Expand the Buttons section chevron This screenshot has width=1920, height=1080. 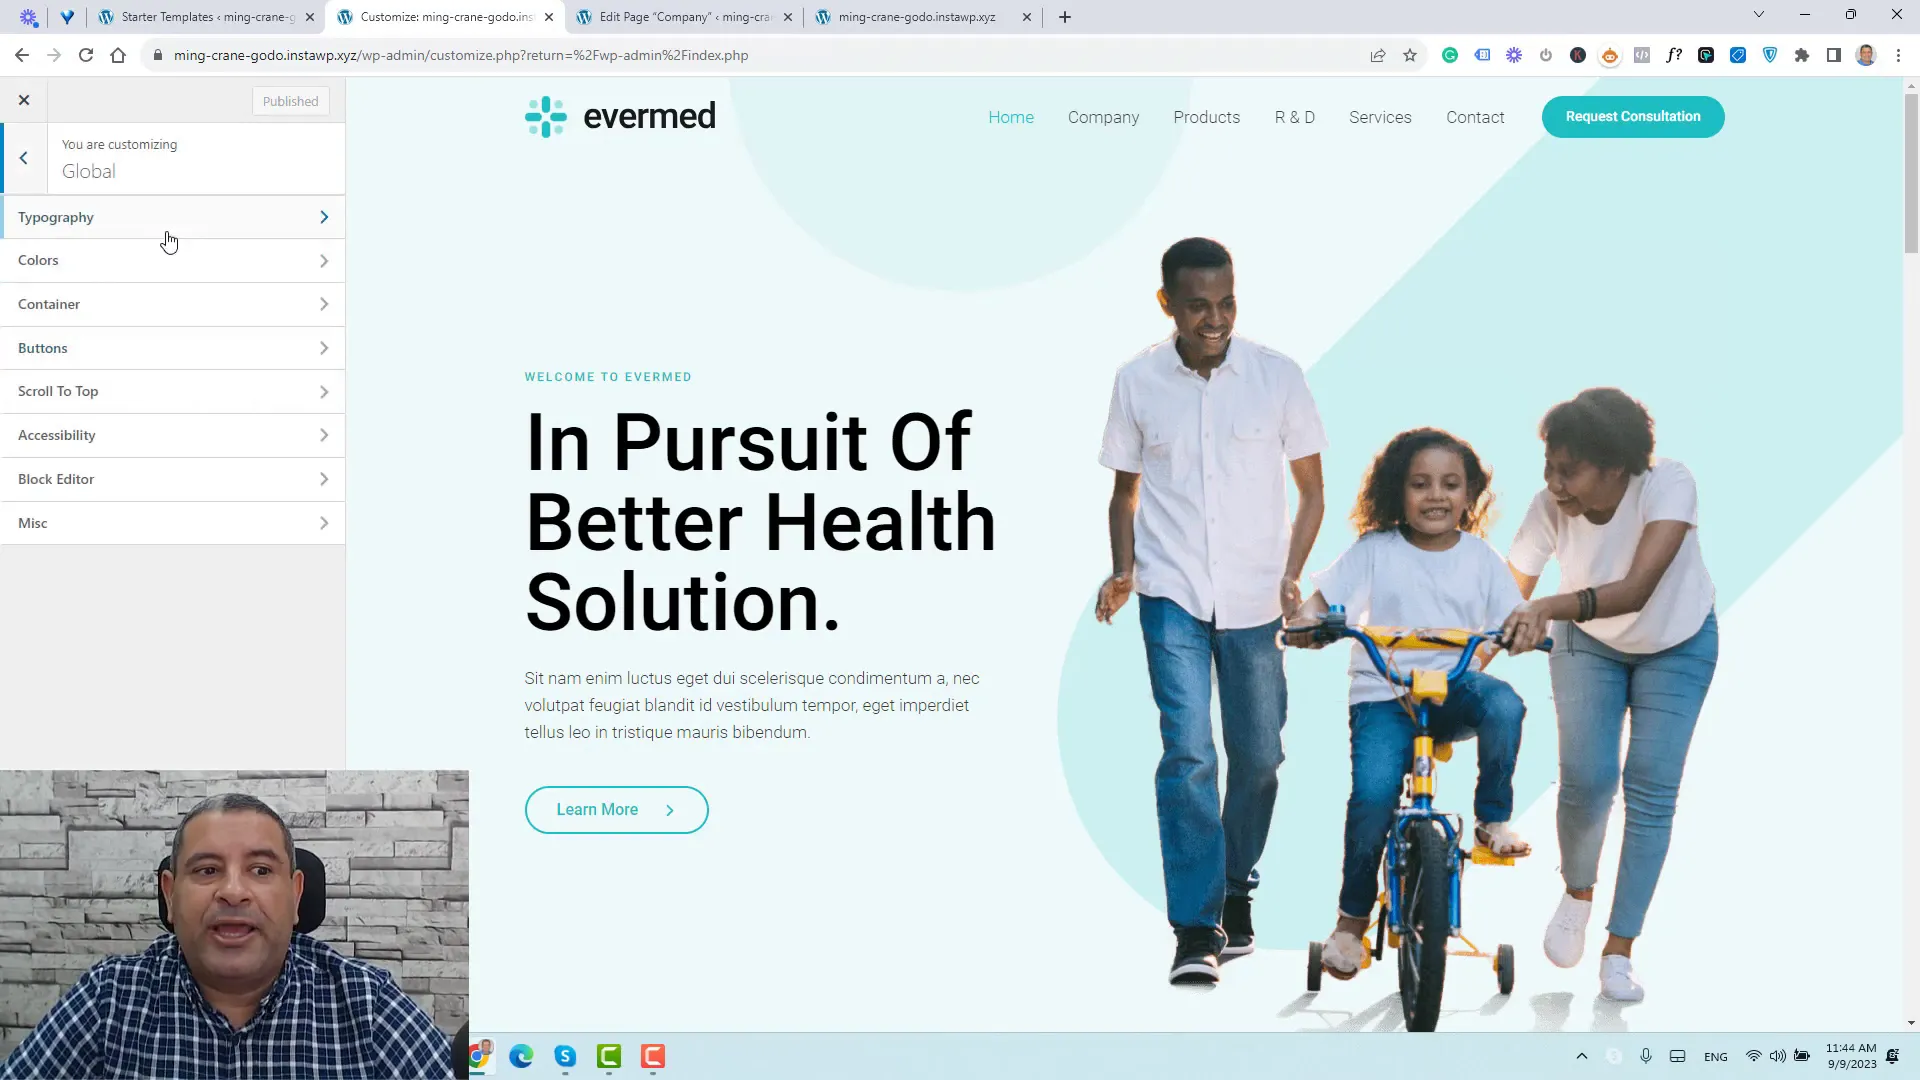tap(324, 347)
